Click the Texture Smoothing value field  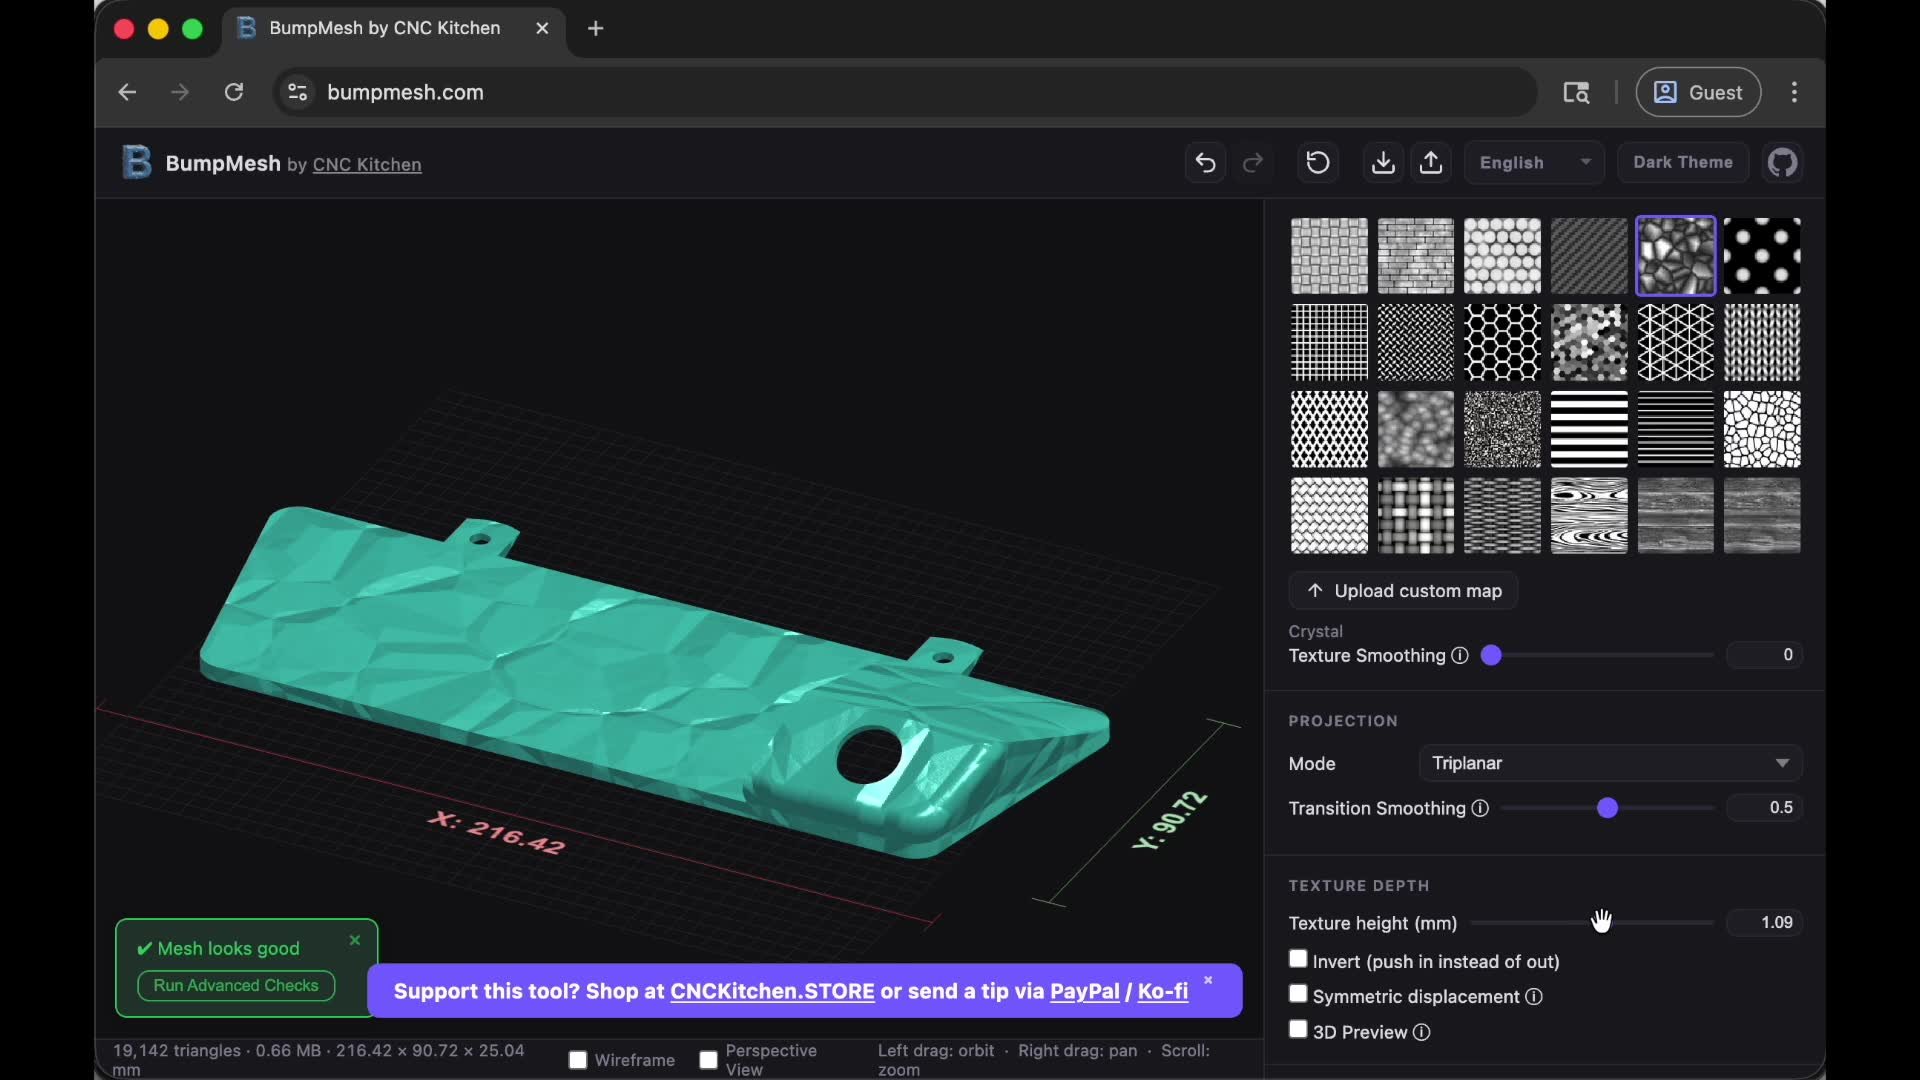pos(1765,655)
